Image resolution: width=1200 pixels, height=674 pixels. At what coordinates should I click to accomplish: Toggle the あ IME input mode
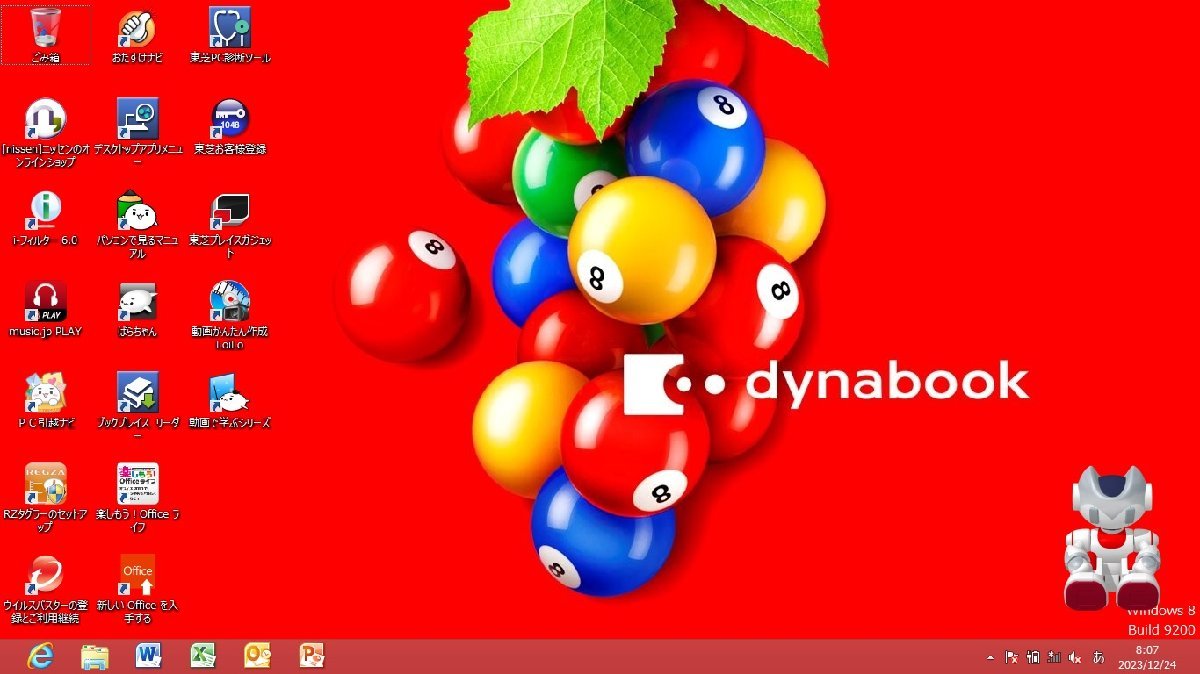(x=1099, y=657)
